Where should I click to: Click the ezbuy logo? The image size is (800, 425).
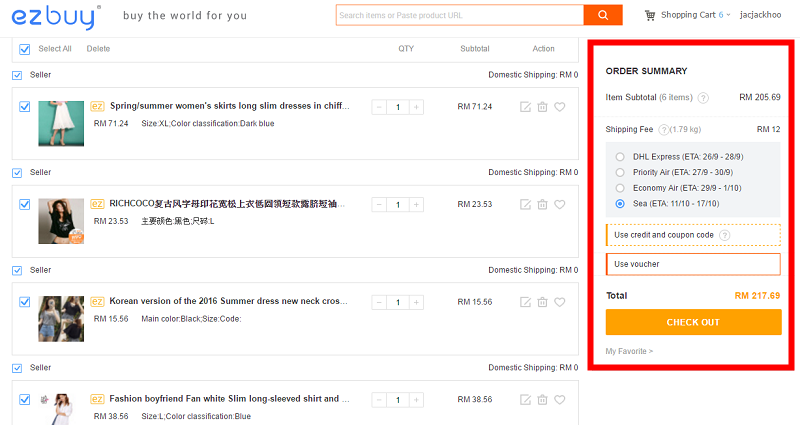(x=56, y=17)
